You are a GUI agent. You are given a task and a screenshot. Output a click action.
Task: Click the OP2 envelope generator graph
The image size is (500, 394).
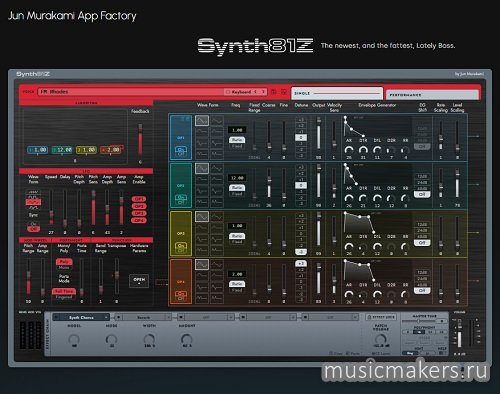[377, 175]
